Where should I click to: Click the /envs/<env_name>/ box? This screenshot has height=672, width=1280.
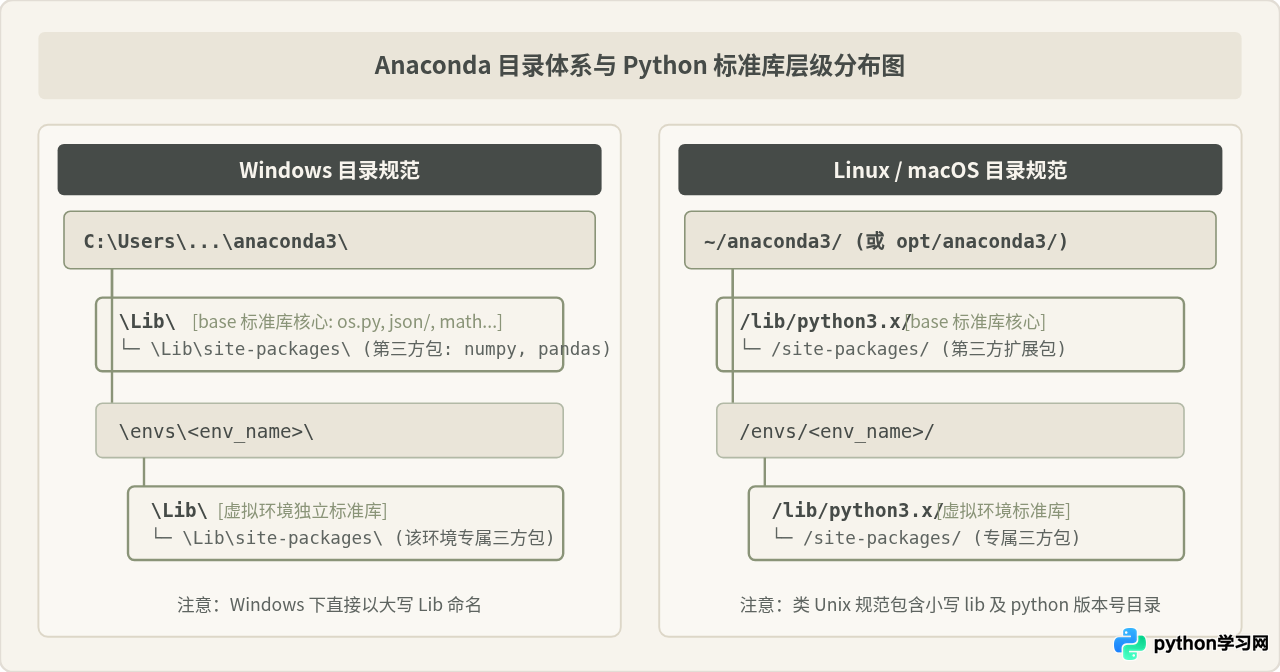(x=950, y=431)
